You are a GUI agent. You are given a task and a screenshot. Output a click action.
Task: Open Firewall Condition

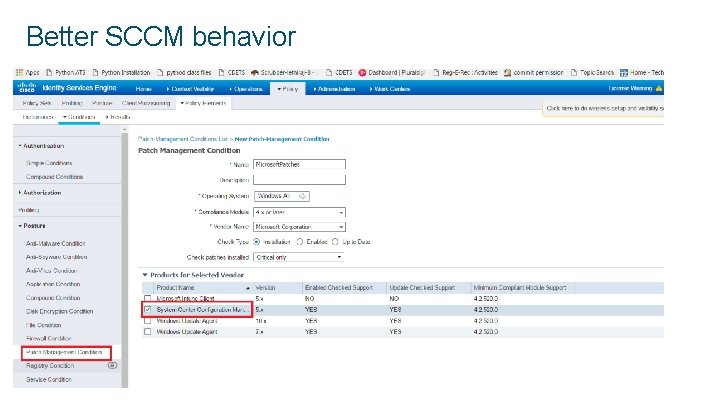[x=49, y=338]
